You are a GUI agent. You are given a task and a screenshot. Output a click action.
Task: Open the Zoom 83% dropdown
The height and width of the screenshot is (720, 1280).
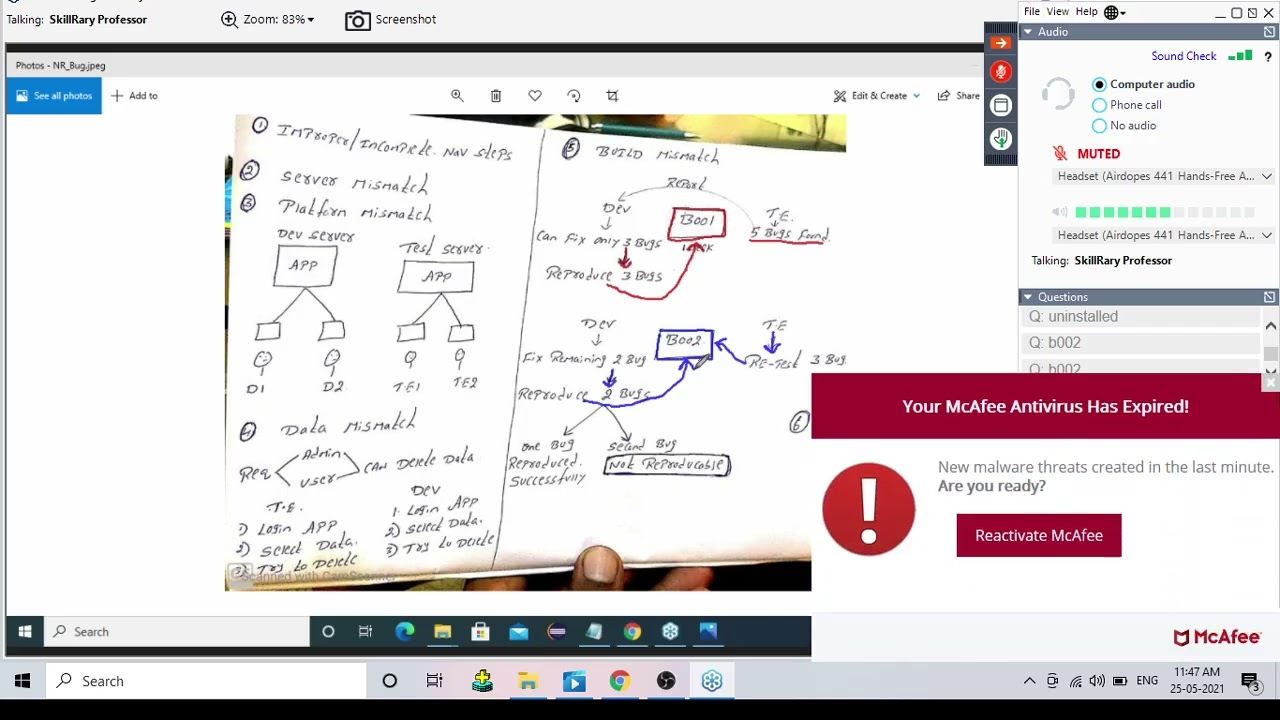[268, 19]
